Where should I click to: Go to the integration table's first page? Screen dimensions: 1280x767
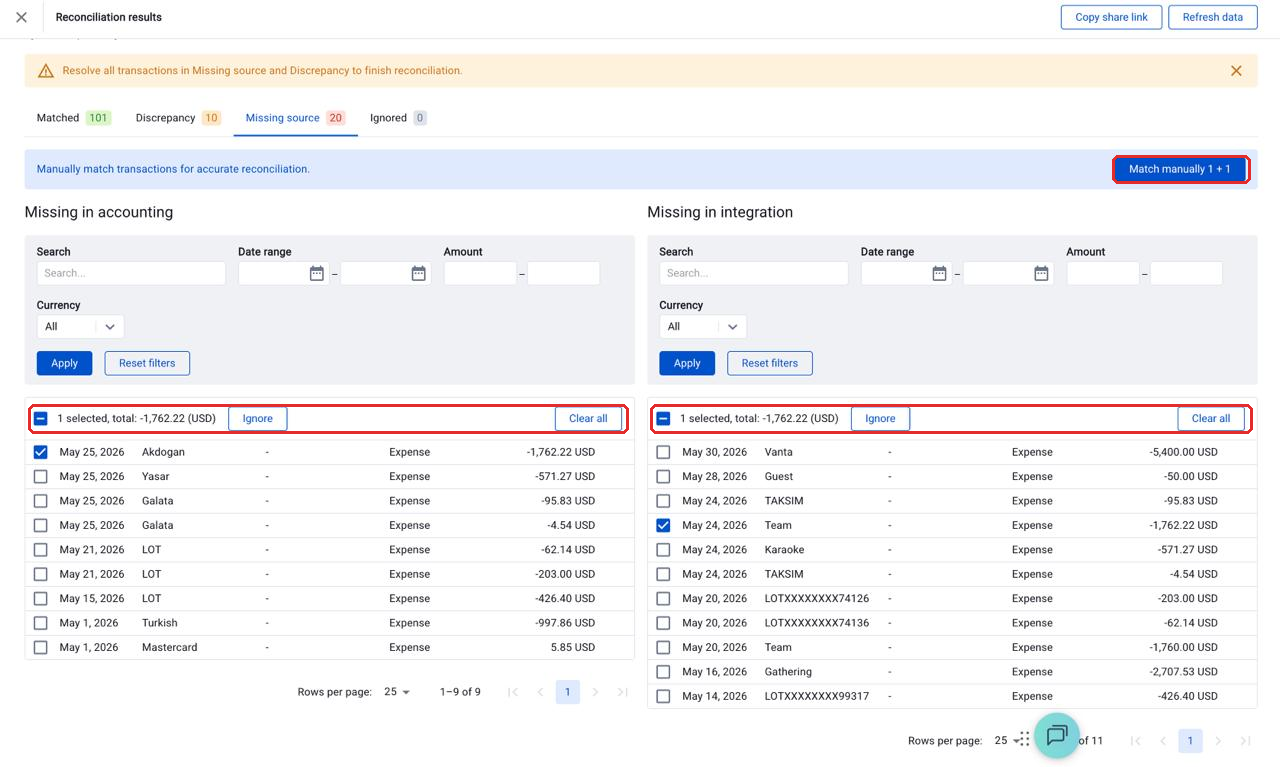(1135, 741)
